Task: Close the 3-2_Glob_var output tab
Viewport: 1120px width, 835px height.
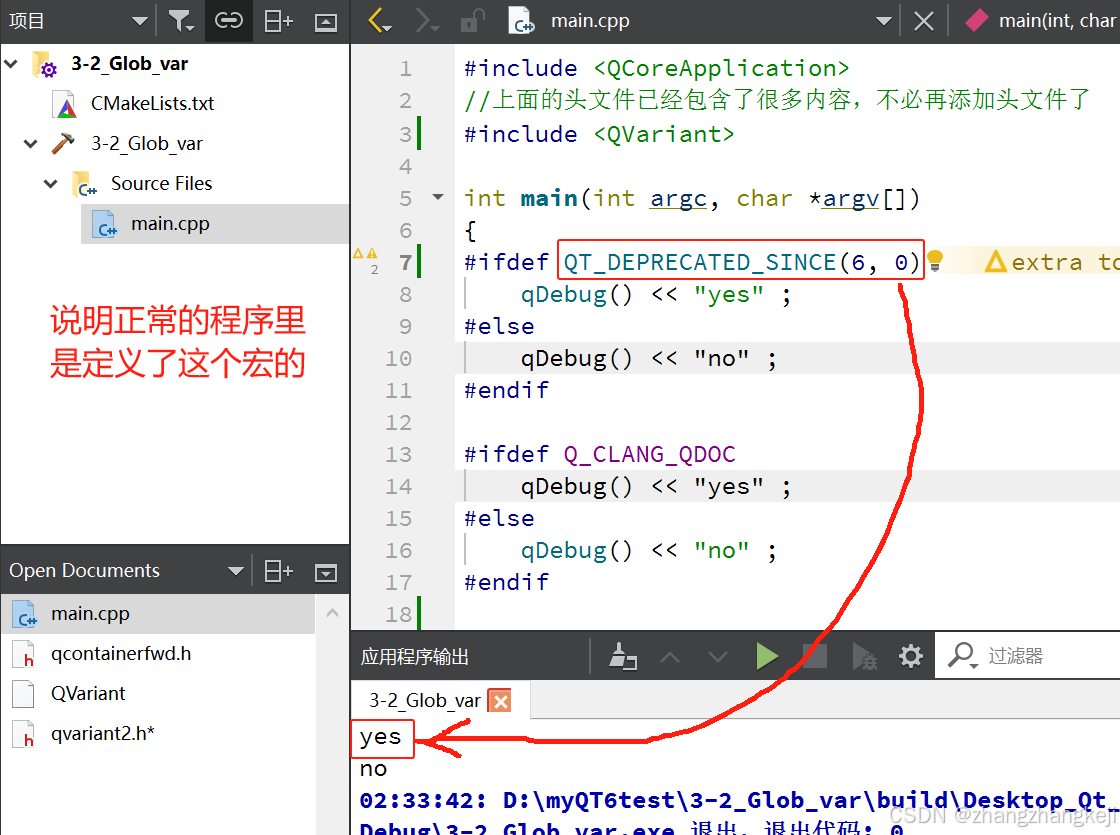Action: tap(500, 701)
